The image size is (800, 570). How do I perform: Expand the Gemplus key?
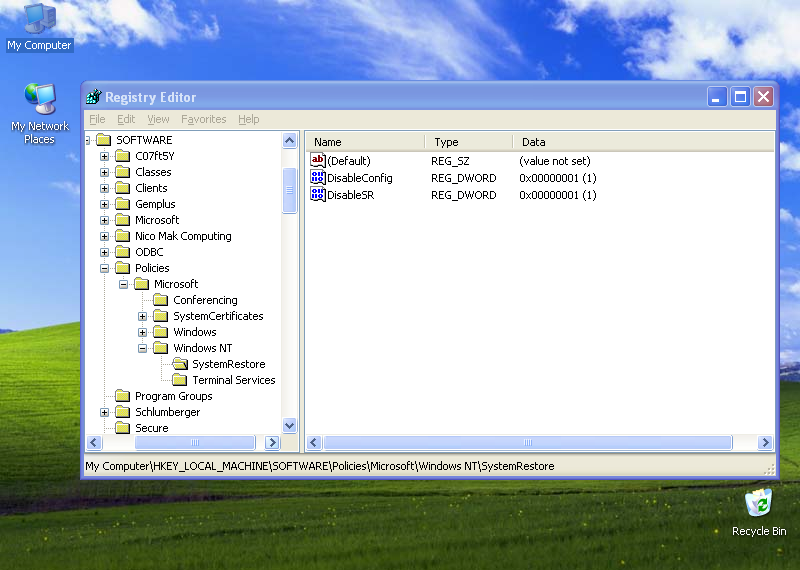pyautogui.click(x=105, y=204)
